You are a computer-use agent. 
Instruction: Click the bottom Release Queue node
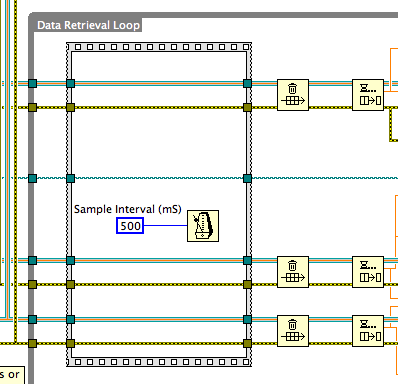(368, 331)
